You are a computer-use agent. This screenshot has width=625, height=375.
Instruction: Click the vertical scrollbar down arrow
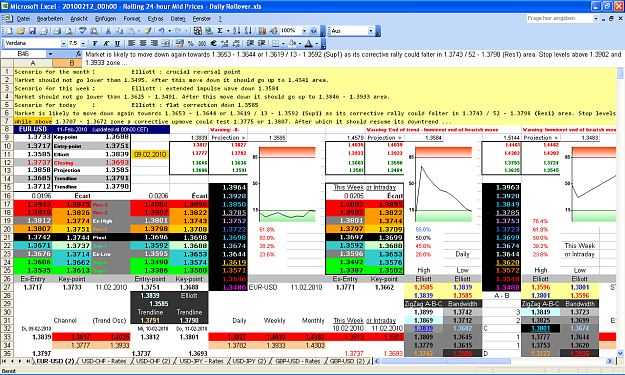pos(620,353)
